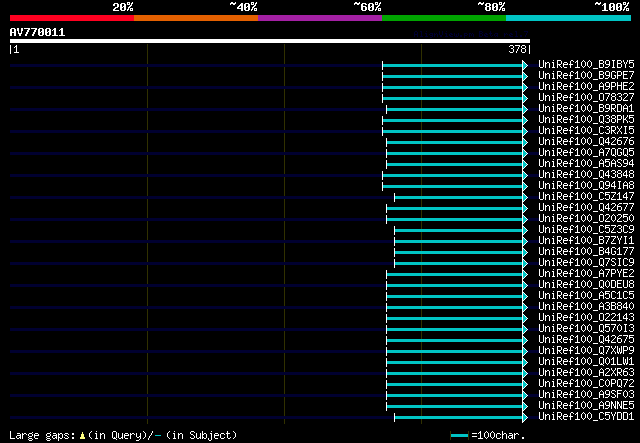
Task: Select subject UniRef100_B9RDA1
Action: 586,108
